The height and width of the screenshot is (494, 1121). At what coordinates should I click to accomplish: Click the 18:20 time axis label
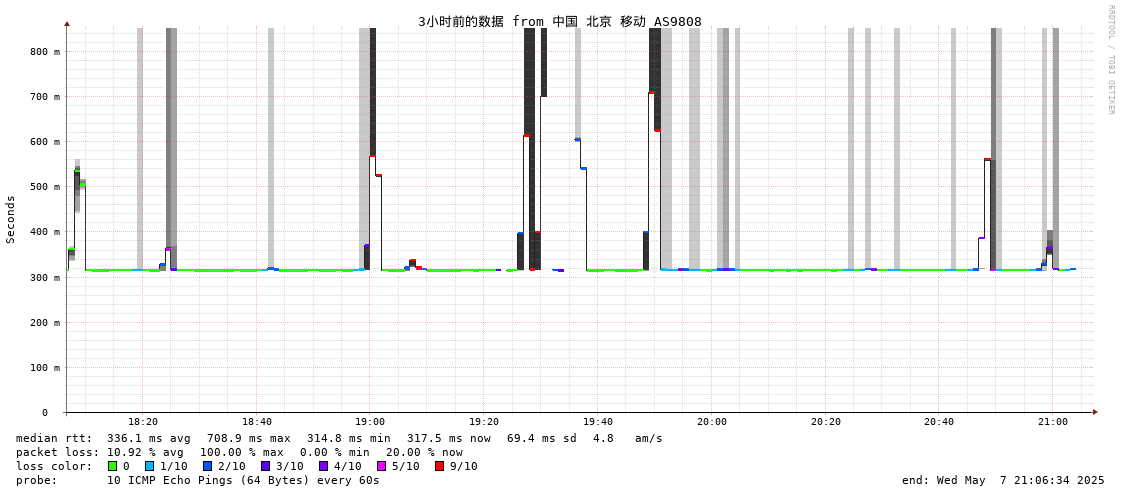coord(143,422)
